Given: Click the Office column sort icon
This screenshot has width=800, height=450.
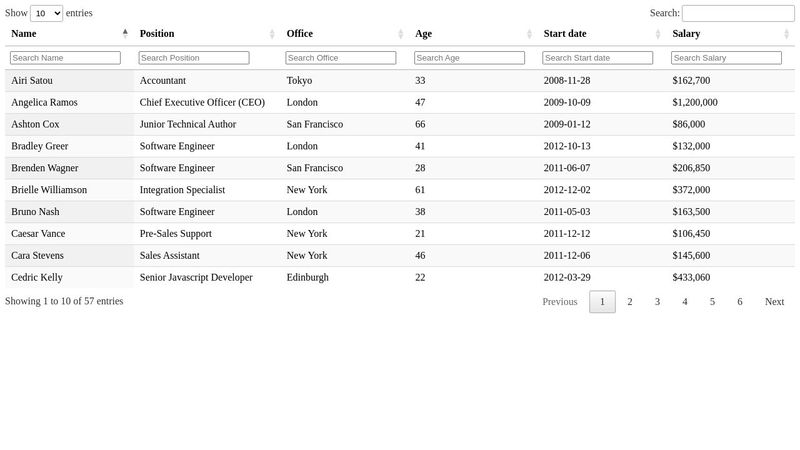Looking at the screenshot, I should (x=401, y=34).
